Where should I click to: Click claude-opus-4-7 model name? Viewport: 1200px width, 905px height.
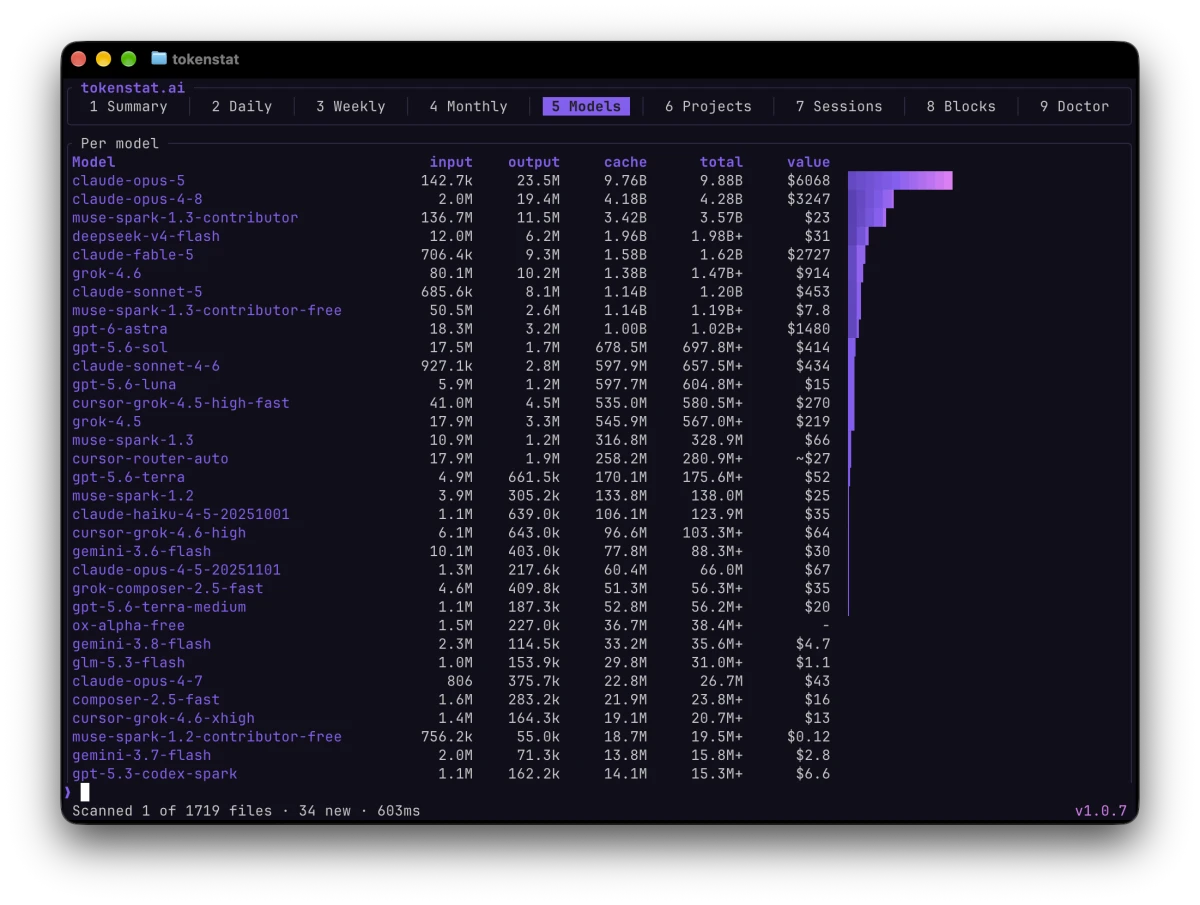pos(137,681)
